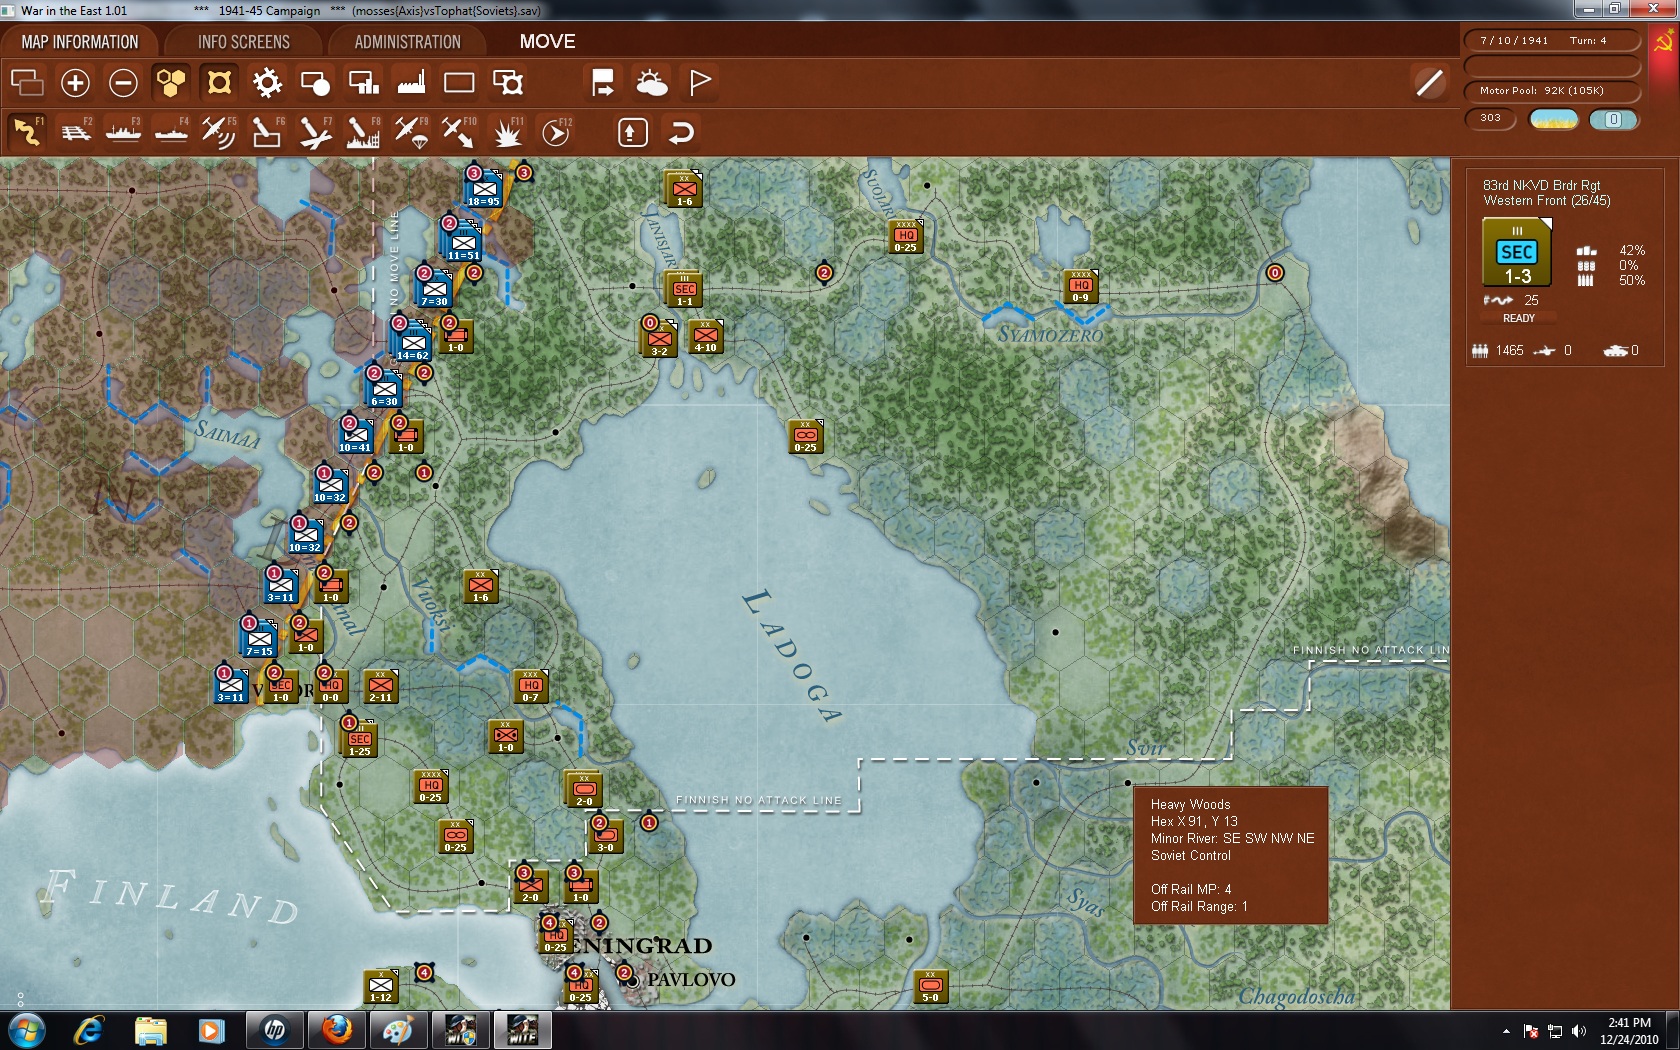Click the Soviet hammer and sickle flag
The height and width of the screenshot is (1050, 1680).
(1664, 42)
